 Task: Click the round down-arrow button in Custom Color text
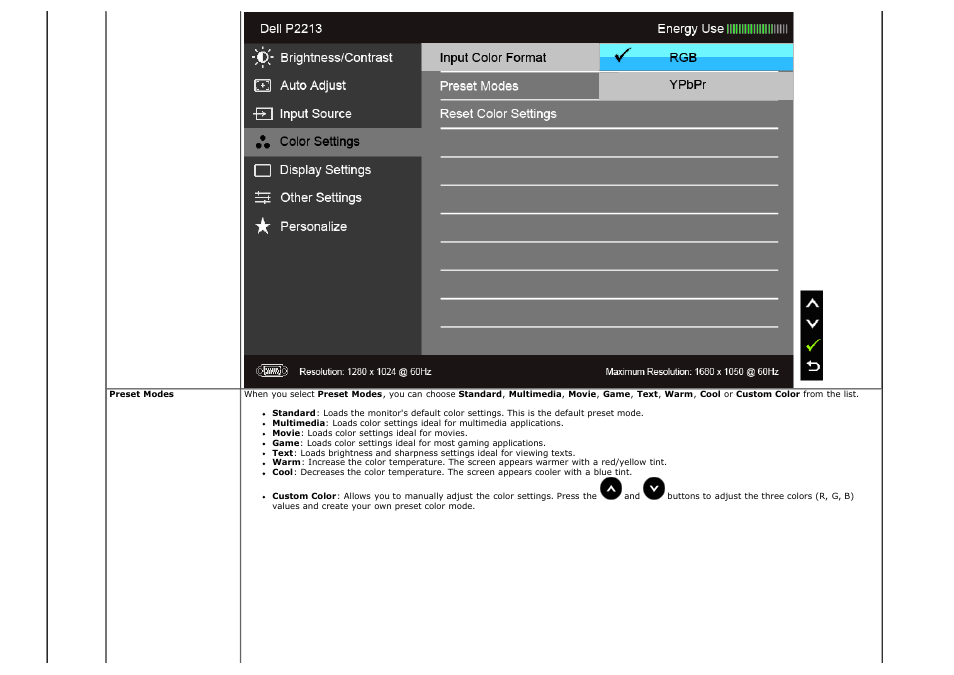pyautogui.click(x=653, y=489)
